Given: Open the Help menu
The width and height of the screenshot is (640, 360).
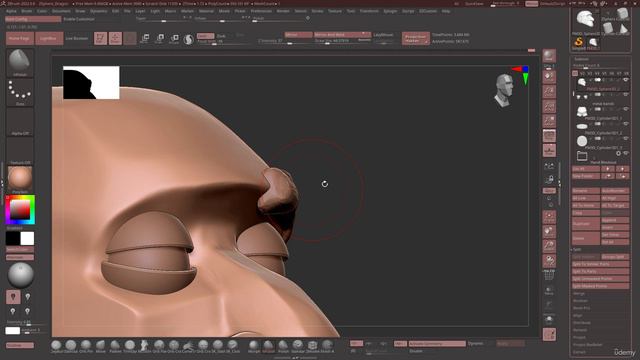Looking at the screenshot, I should pyautogui.click(x=446, y=11).
